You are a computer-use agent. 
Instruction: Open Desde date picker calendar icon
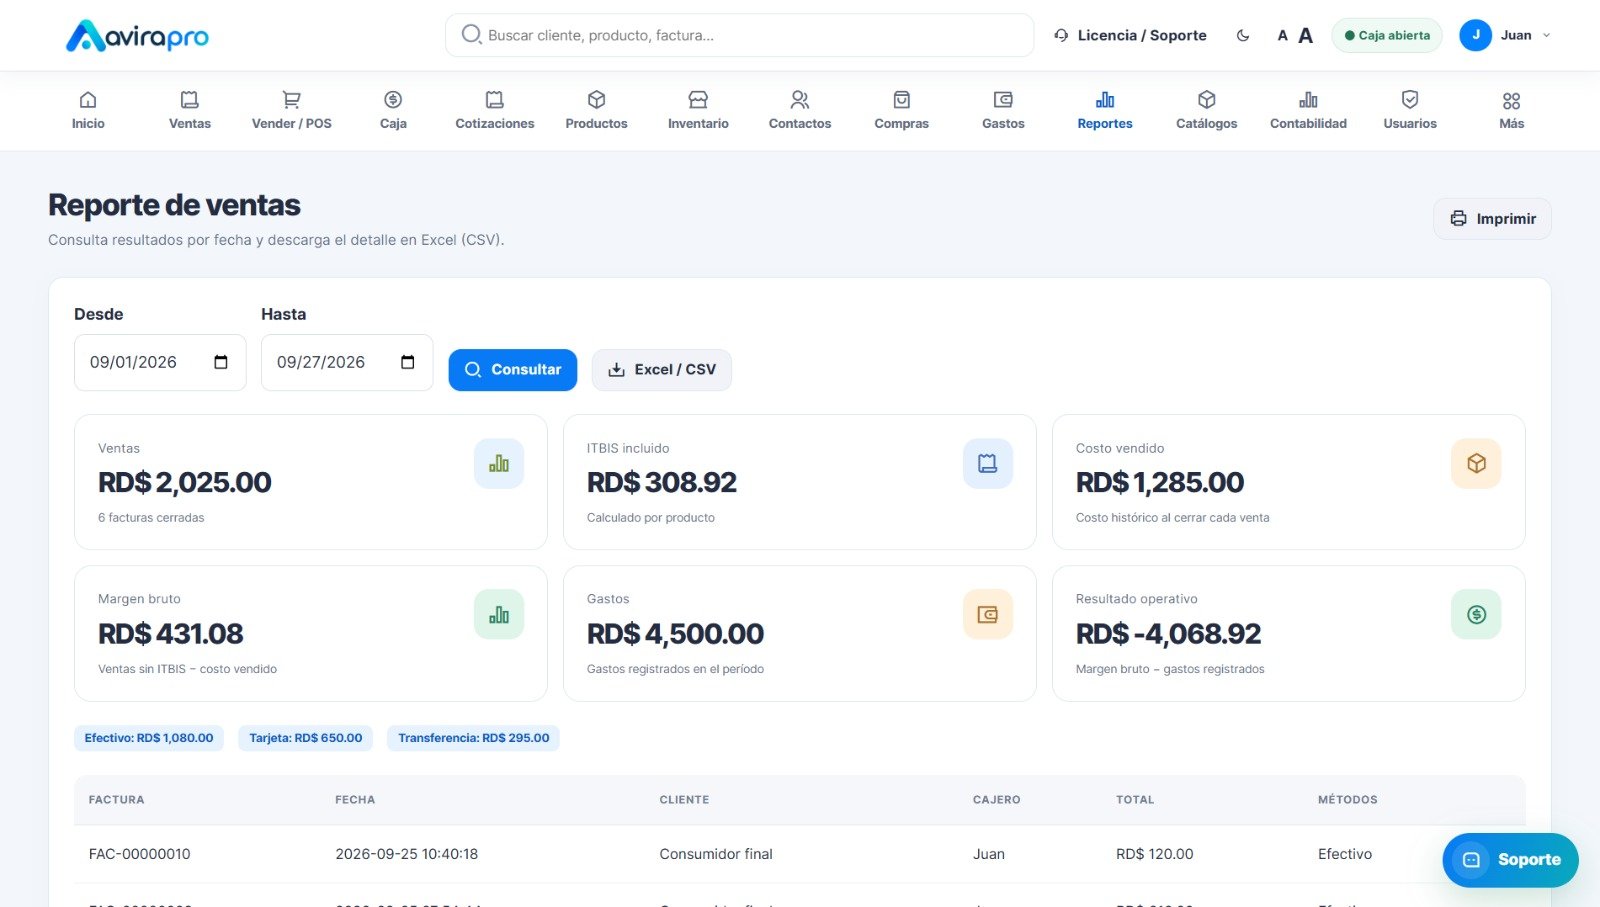[221, 362]
